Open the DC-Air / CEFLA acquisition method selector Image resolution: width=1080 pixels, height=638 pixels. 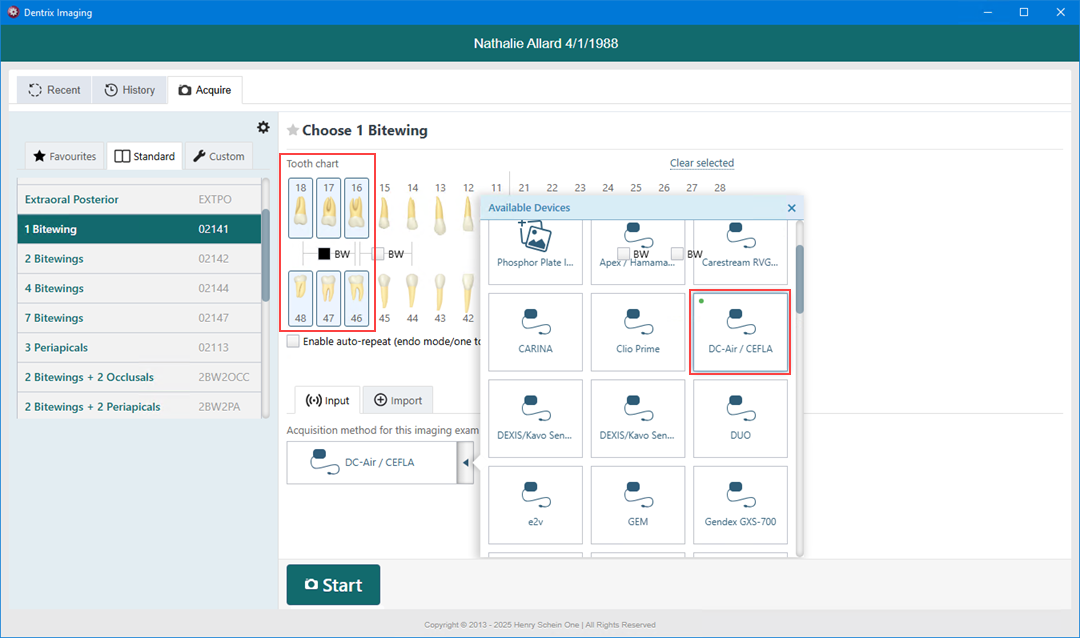point(371,463)
